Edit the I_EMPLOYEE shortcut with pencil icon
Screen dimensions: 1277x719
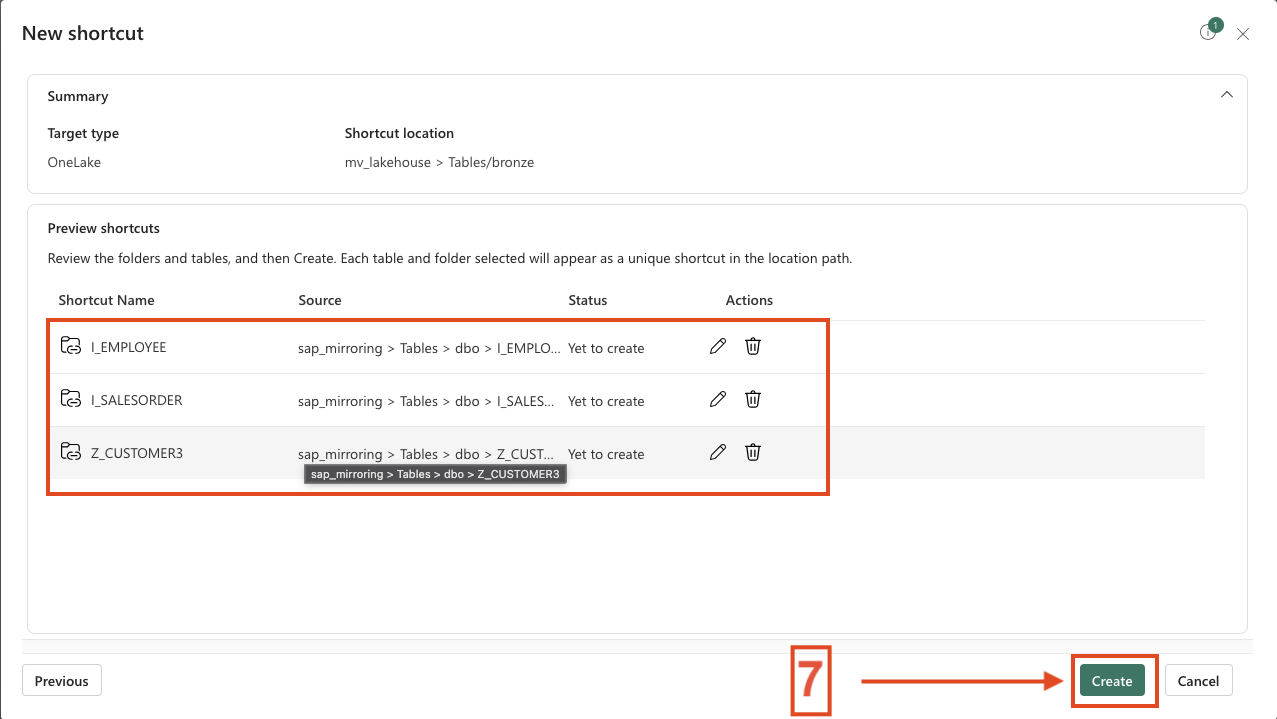(x=717, y=346)
